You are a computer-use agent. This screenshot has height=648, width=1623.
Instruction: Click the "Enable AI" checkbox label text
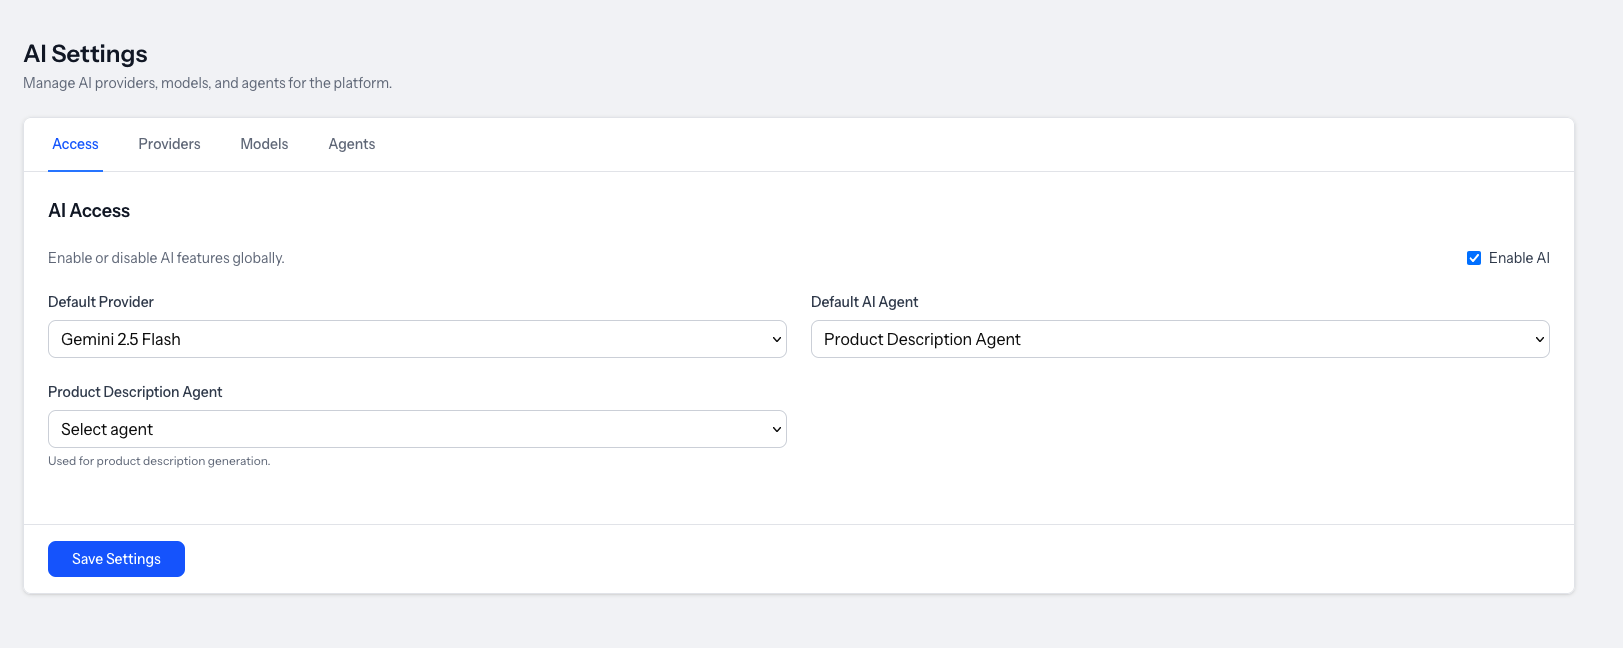tap(1518, 258)
